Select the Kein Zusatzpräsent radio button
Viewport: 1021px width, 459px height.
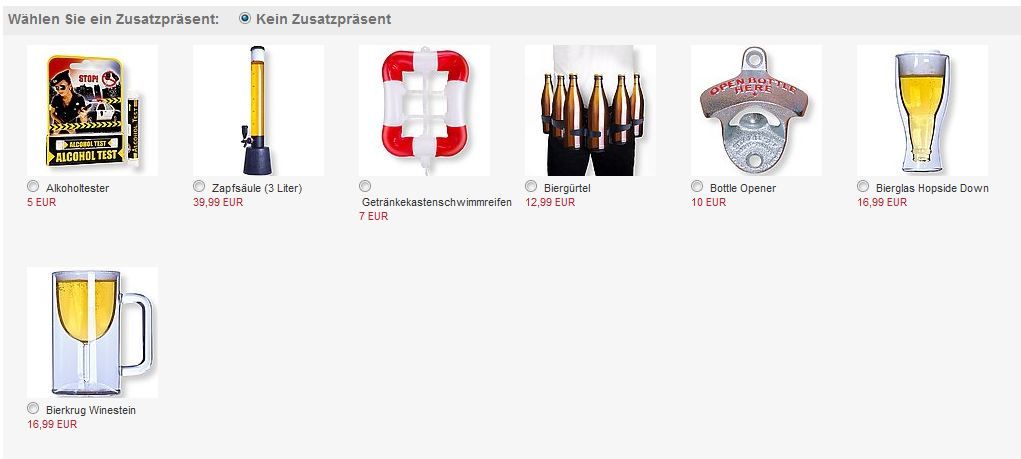[245, 18]
